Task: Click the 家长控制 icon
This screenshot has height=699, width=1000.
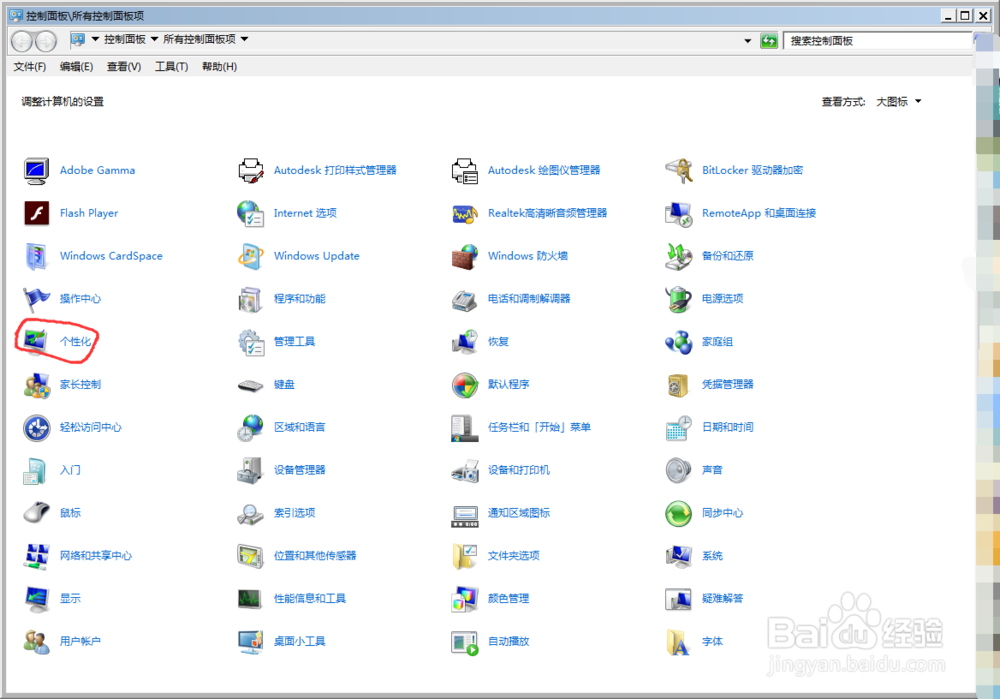Action: [36, 385]
